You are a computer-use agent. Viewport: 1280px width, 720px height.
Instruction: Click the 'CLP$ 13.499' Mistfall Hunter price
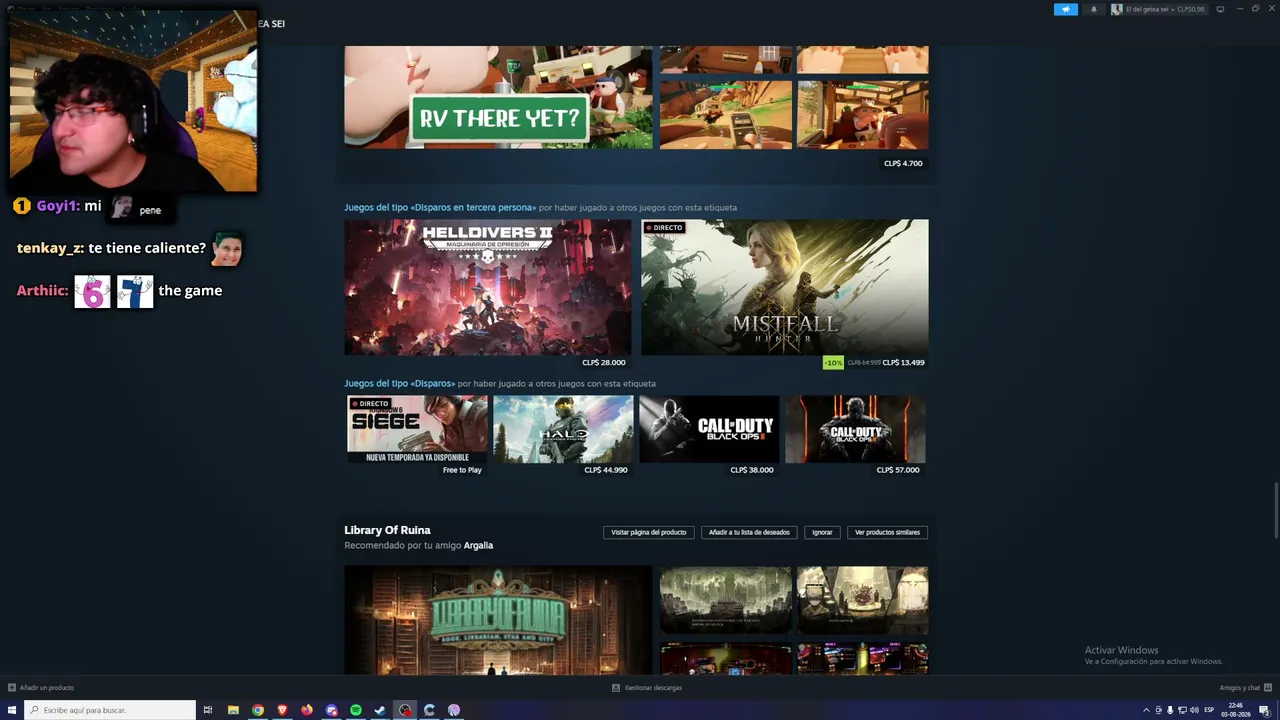pos(903,363)
